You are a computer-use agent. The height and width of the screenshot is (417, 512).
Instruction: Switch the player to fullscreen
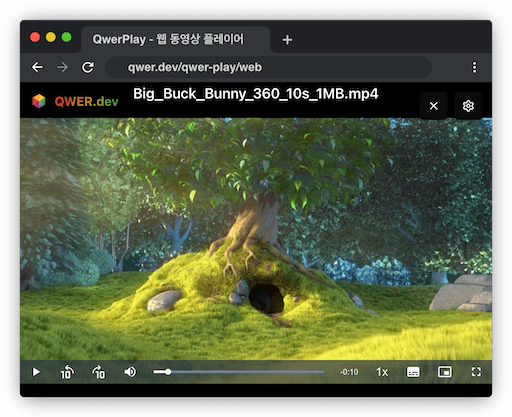[476, 372]
